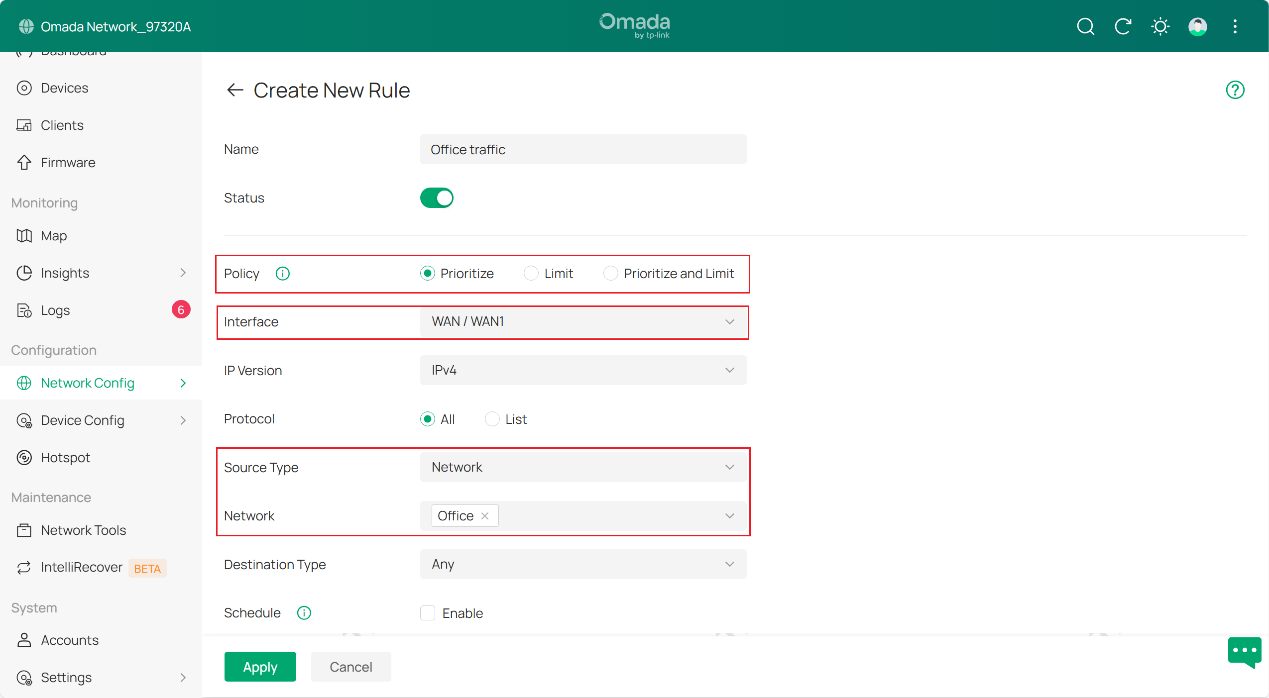
Task: Select the List protocol option
Action: (x=491, y=418)
